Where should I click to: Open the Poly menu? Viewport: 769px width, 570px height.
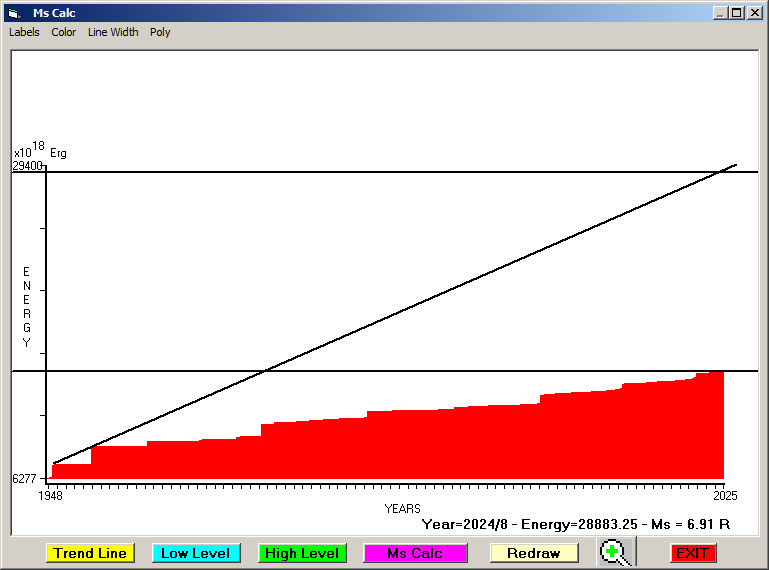tap(160, 32)
